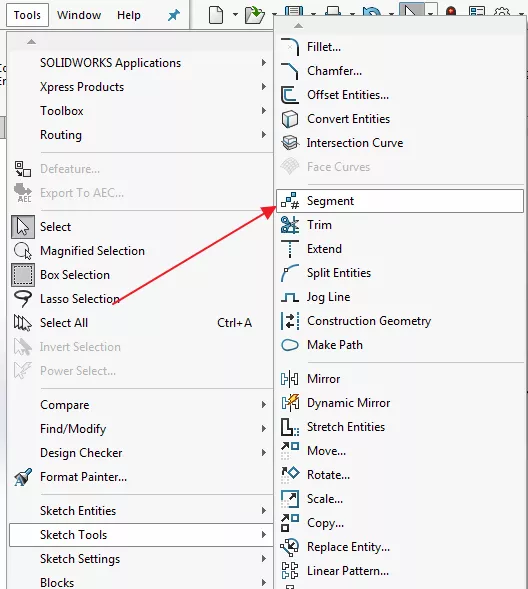Select the Segment tool icon
Image resolution: width=528 pixels, height=589 pixels.
tap(290, 201)
